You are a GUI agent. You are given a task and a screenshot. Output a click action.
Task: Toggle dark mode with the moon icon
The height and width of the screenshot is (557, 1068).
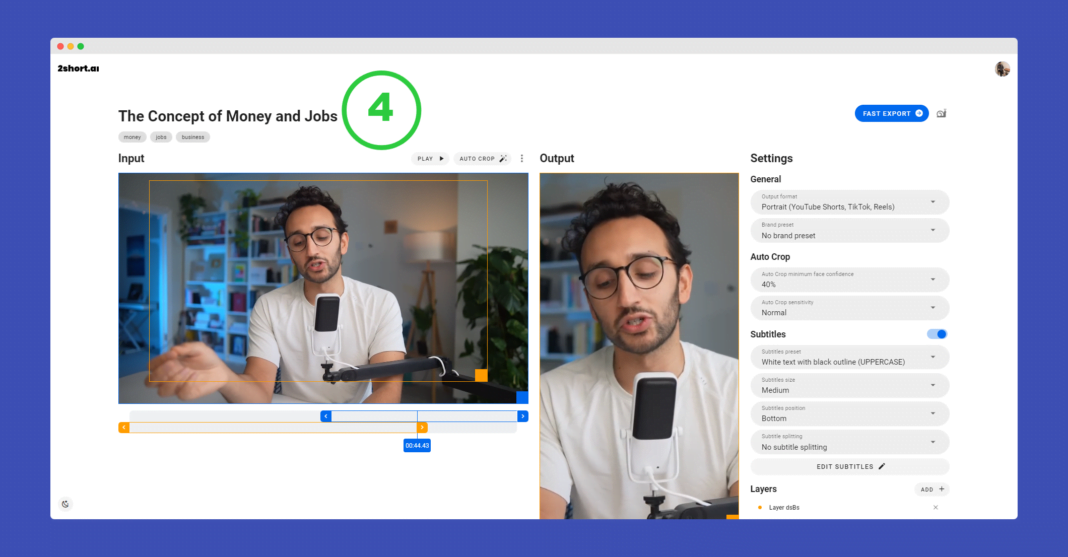pyautogui.click(x=65, y=504)
